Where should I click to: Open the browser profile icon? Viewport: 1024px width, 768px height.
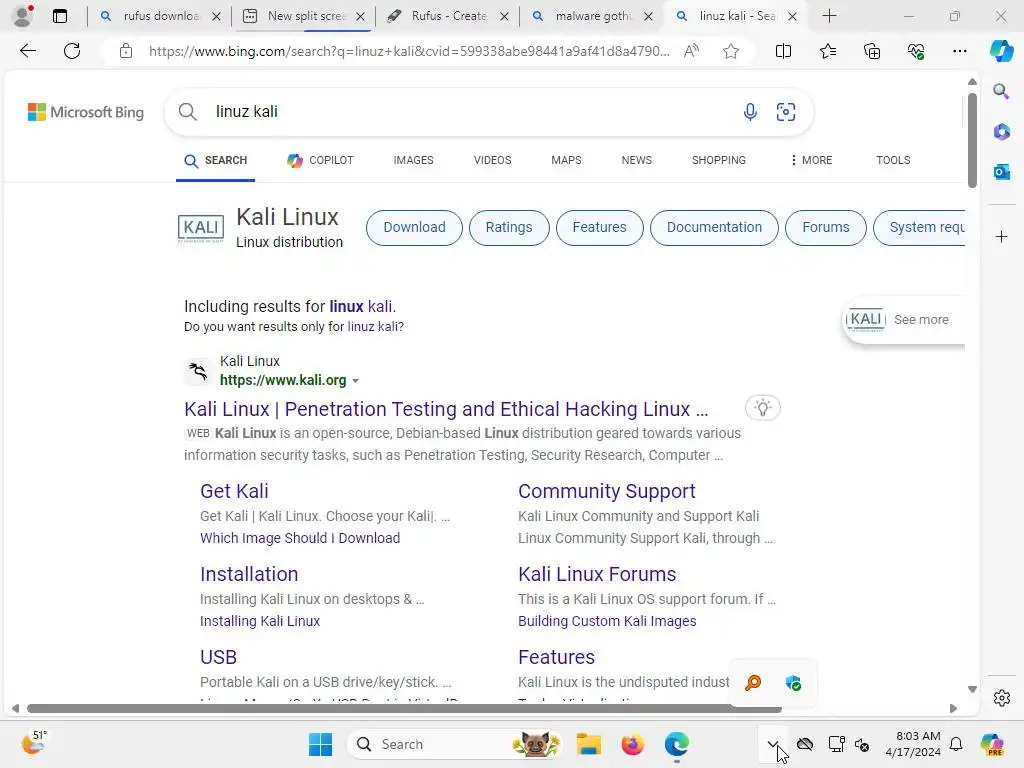pos(23,16)
